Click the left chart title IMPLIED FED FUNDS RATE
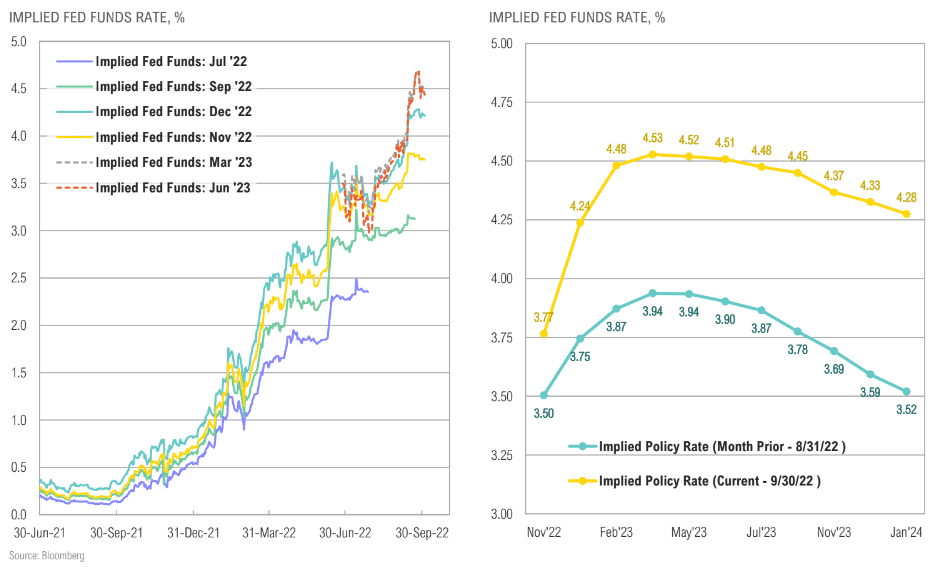The height and width of the screenshot is (567, 939). coord(96,17)
